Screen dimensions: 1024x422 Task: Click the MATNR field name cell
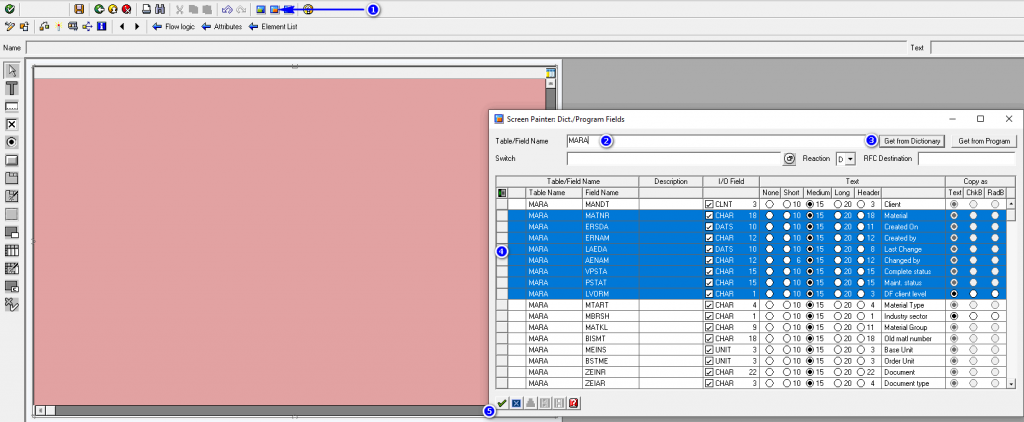point(611,216)
